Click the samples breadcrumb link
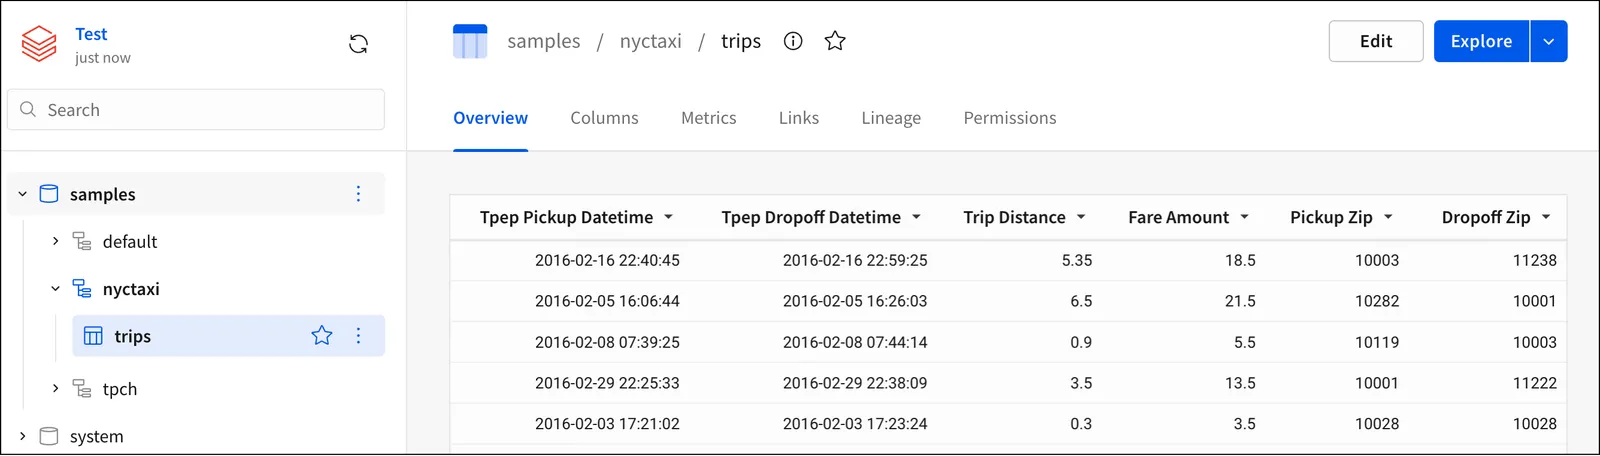Screen dimensions: 1600x456 (x=544, y=41)
